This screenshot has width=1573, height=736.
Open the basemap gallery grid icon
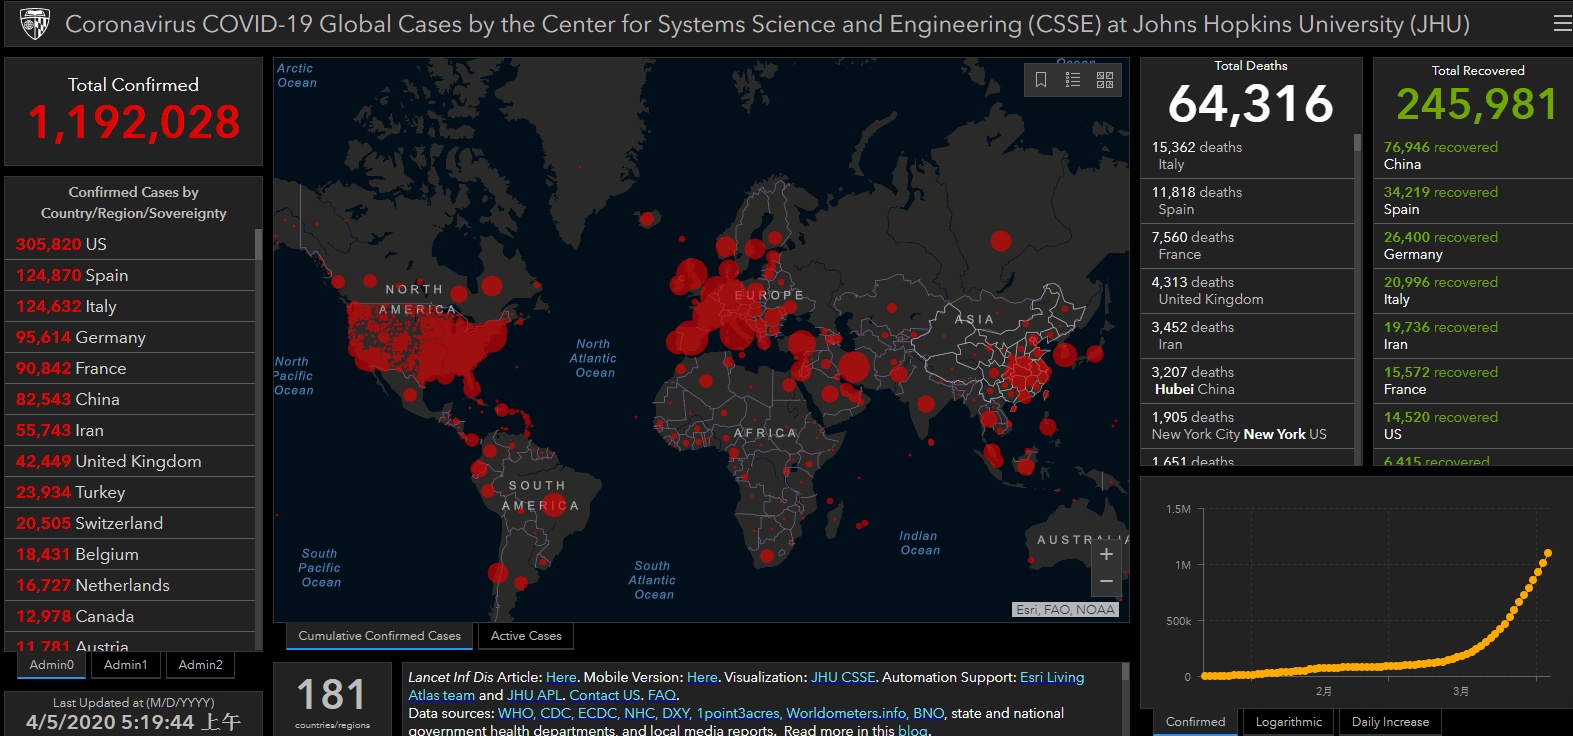click(x=1105, y=80)
